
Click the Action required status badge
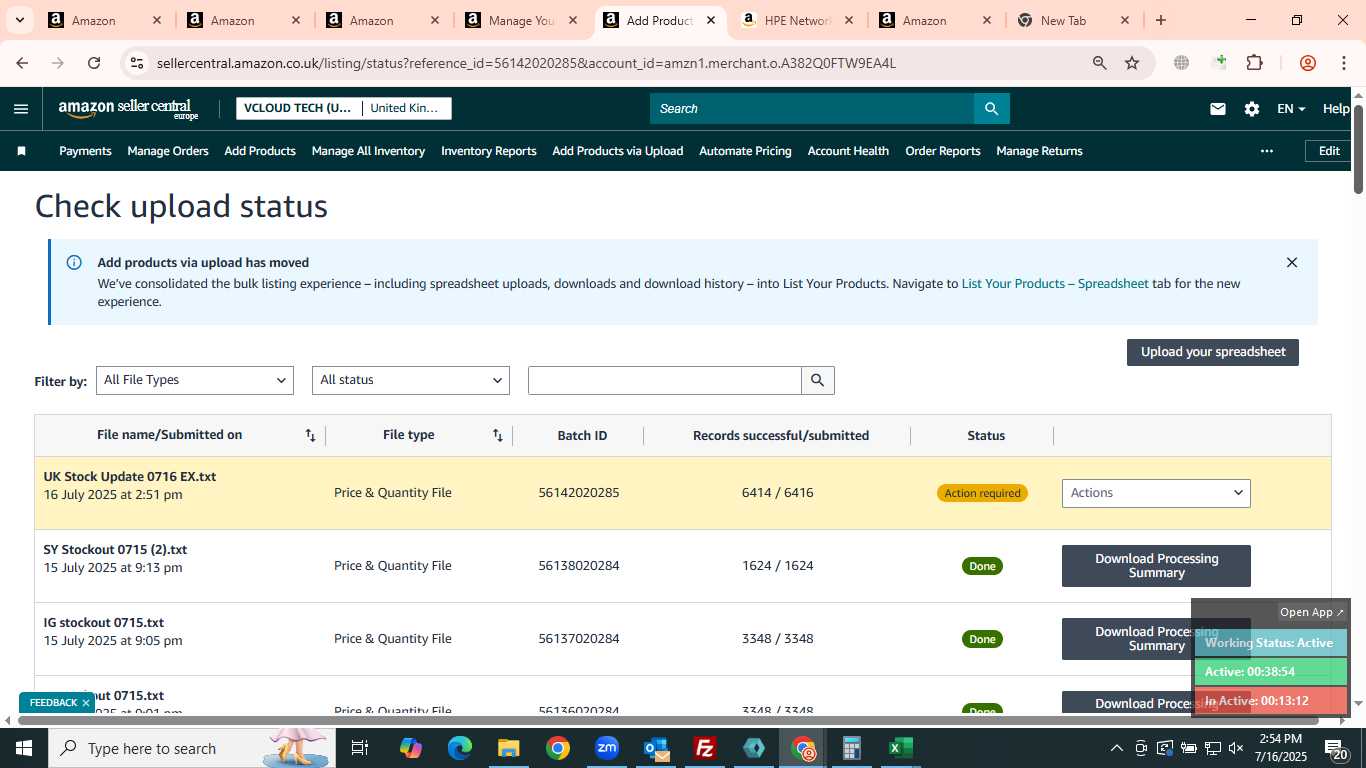tap(982, 493)
